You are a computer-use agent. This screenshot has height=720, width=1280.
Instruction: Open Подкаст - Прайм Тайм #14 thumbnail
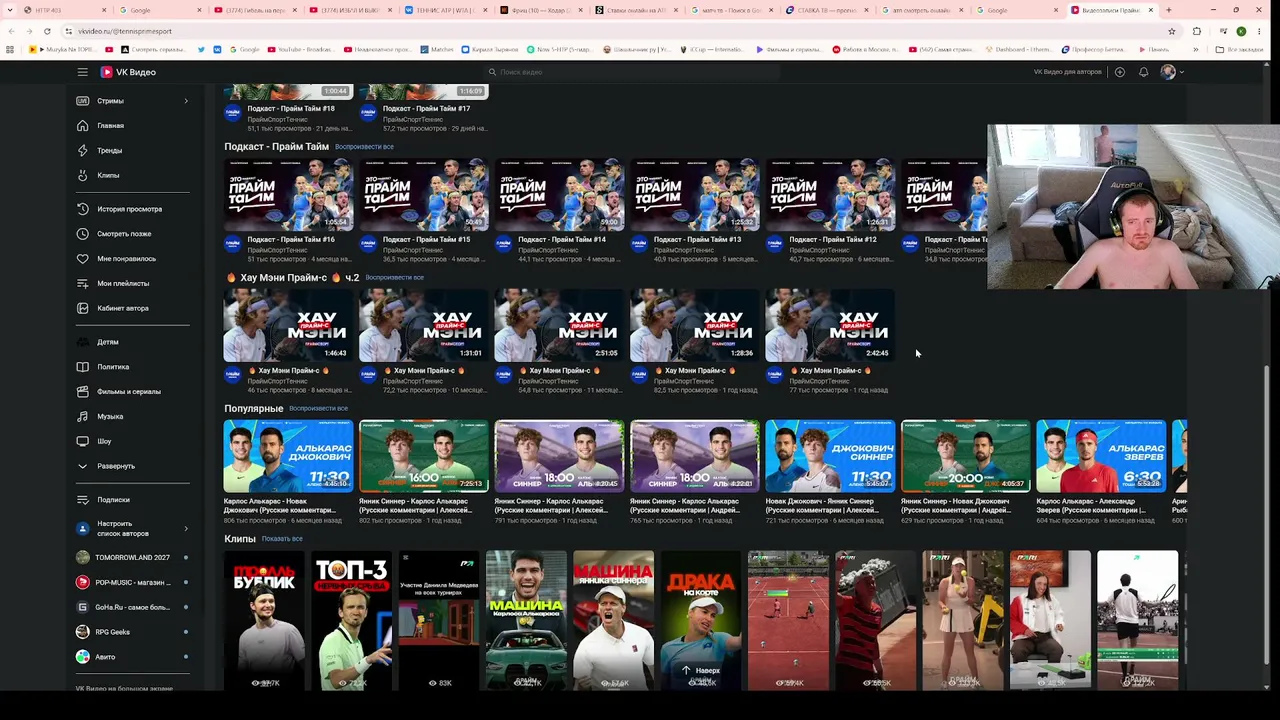pos(560,195)
